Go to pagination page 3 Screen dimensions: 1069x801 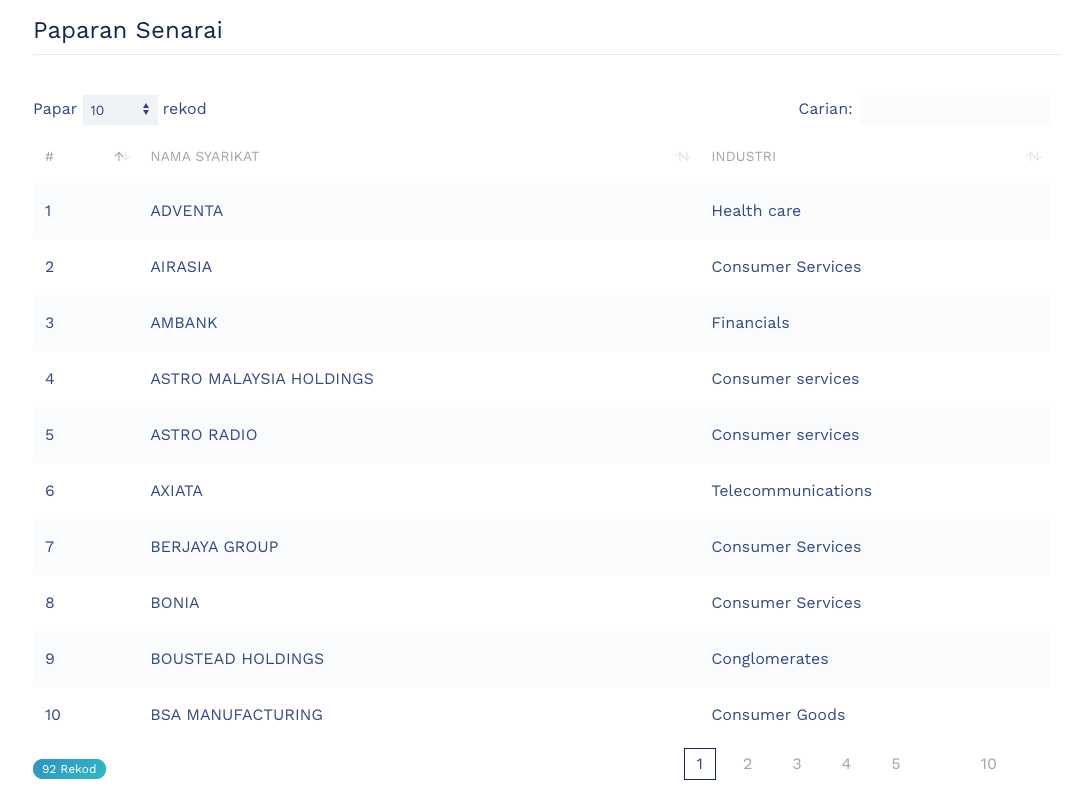[x=797, y=764]
